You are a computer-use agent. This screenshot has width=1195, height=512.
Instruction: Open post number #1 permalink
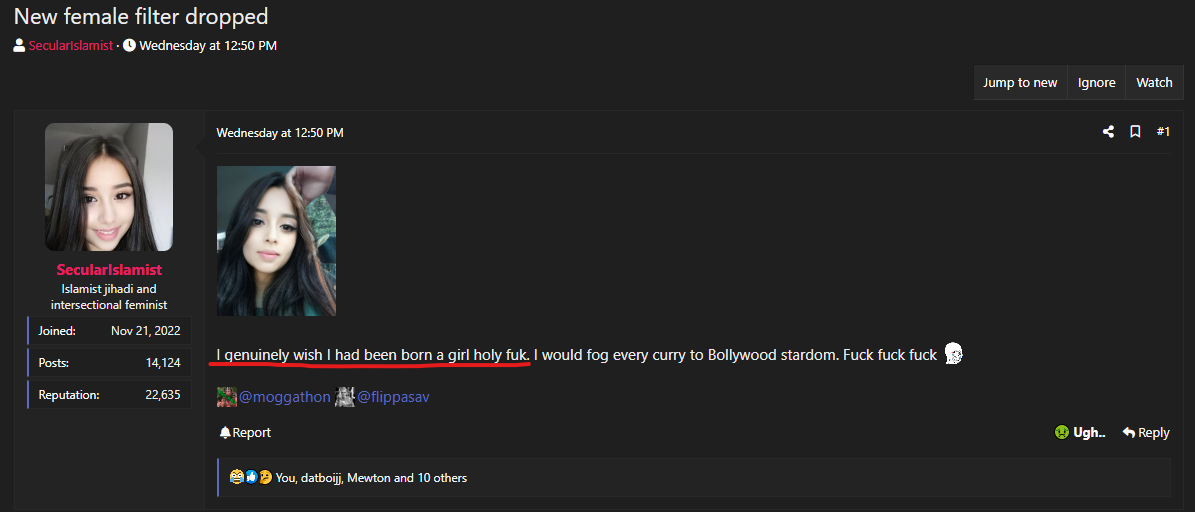tap(1163, 132)
